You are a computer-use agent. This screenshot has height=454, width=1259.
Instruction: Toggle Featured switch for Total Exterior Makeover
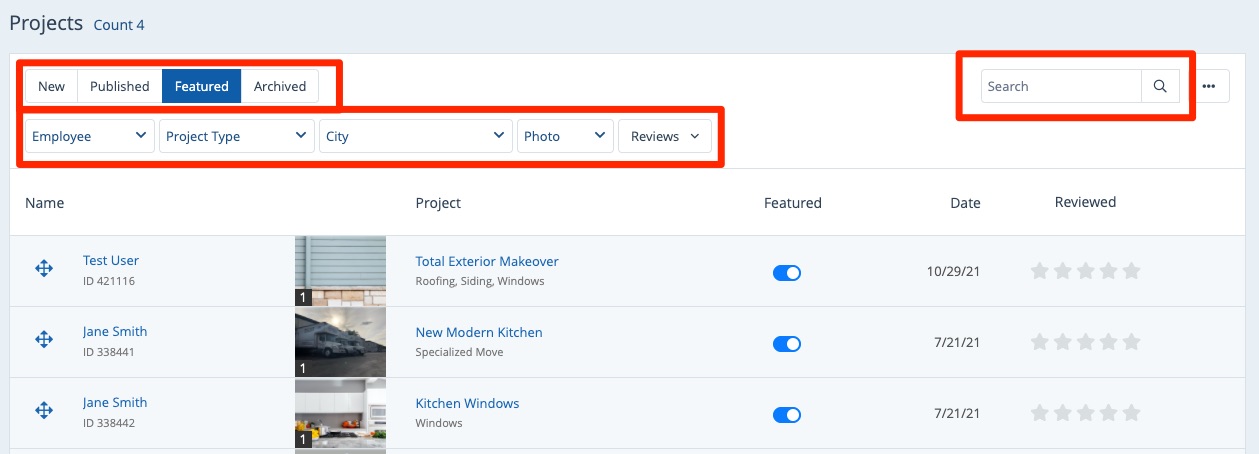787,273
